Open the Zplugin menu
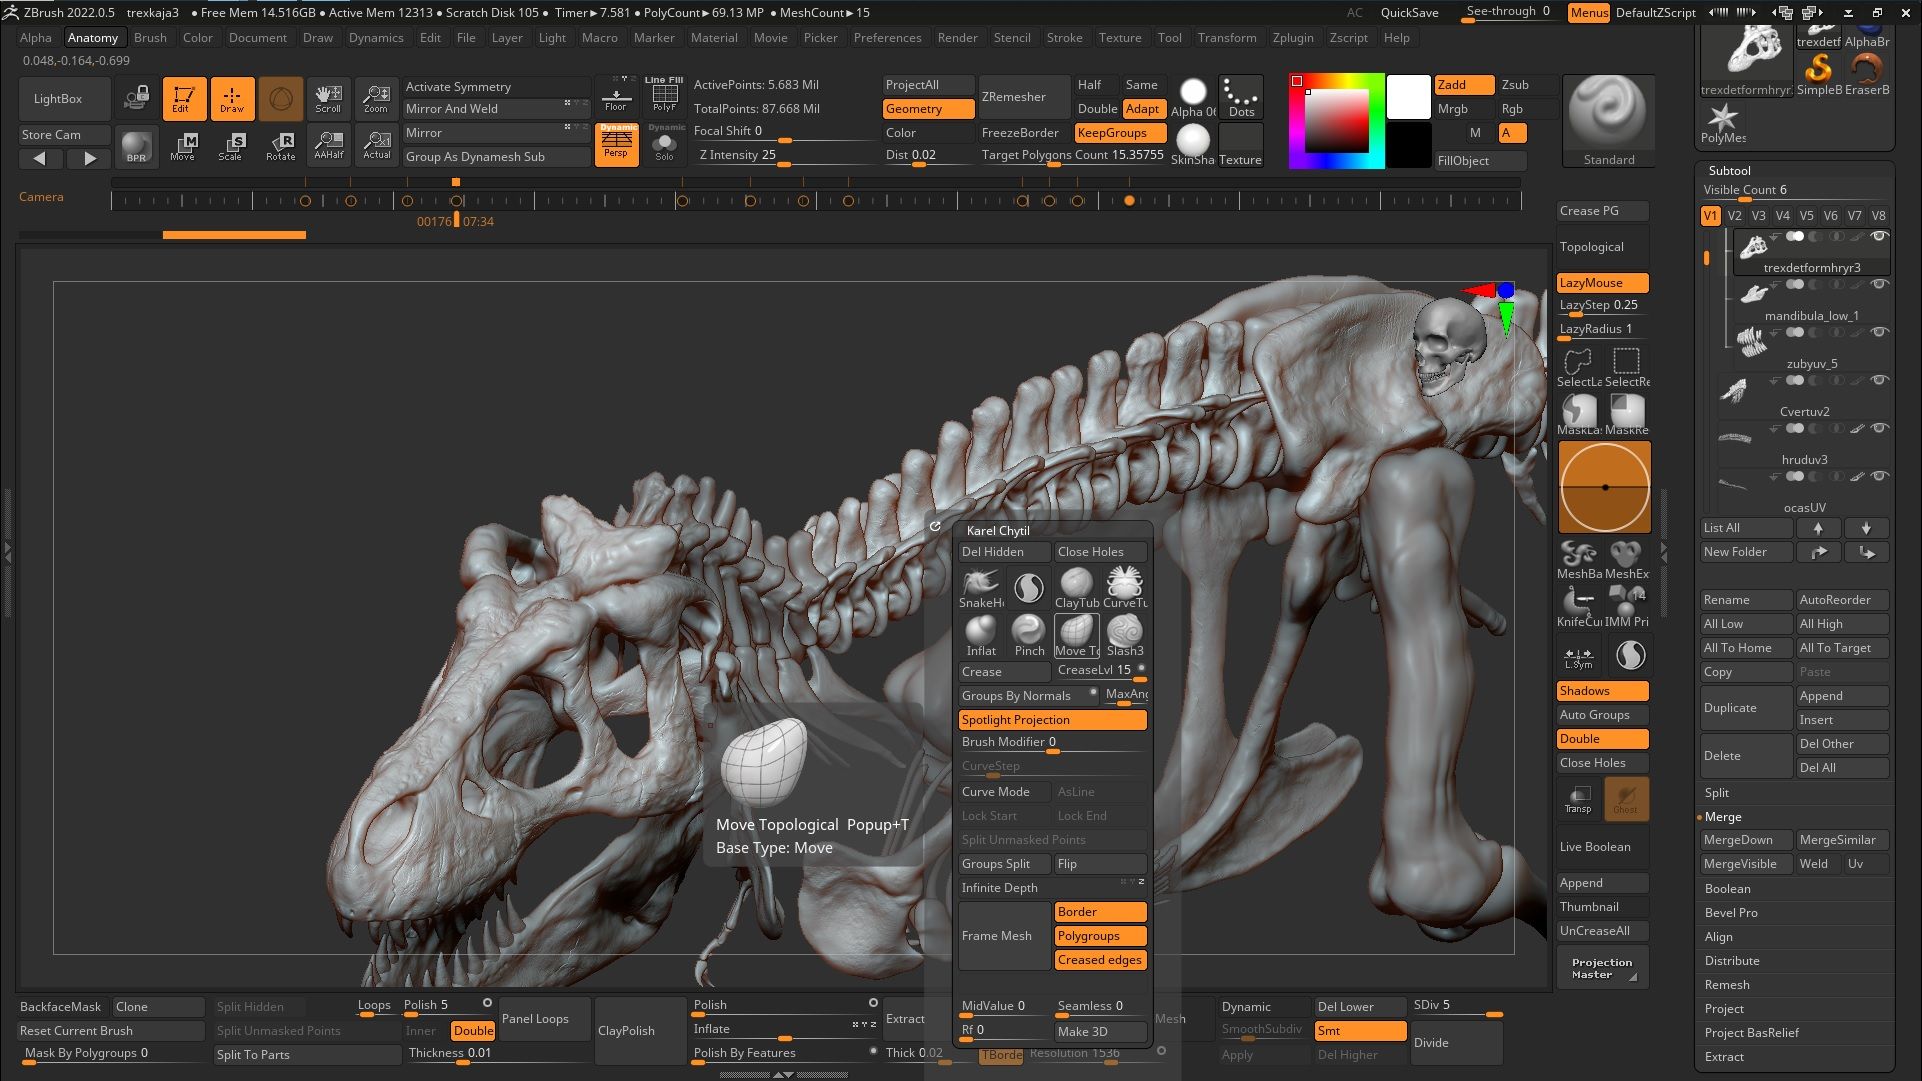 (1292, 38)
